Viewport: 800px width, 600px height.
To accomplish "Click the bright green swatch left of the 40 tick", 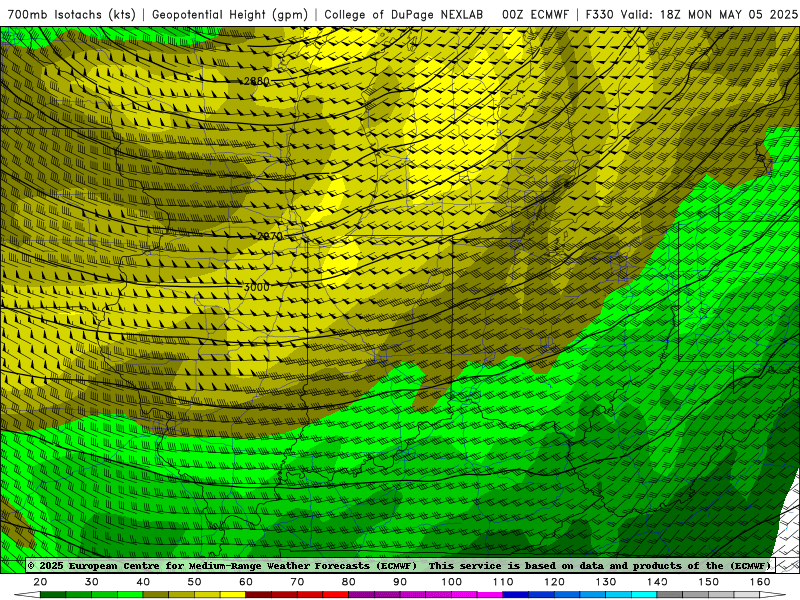I will pyautogui.click(x=130, y=595).
